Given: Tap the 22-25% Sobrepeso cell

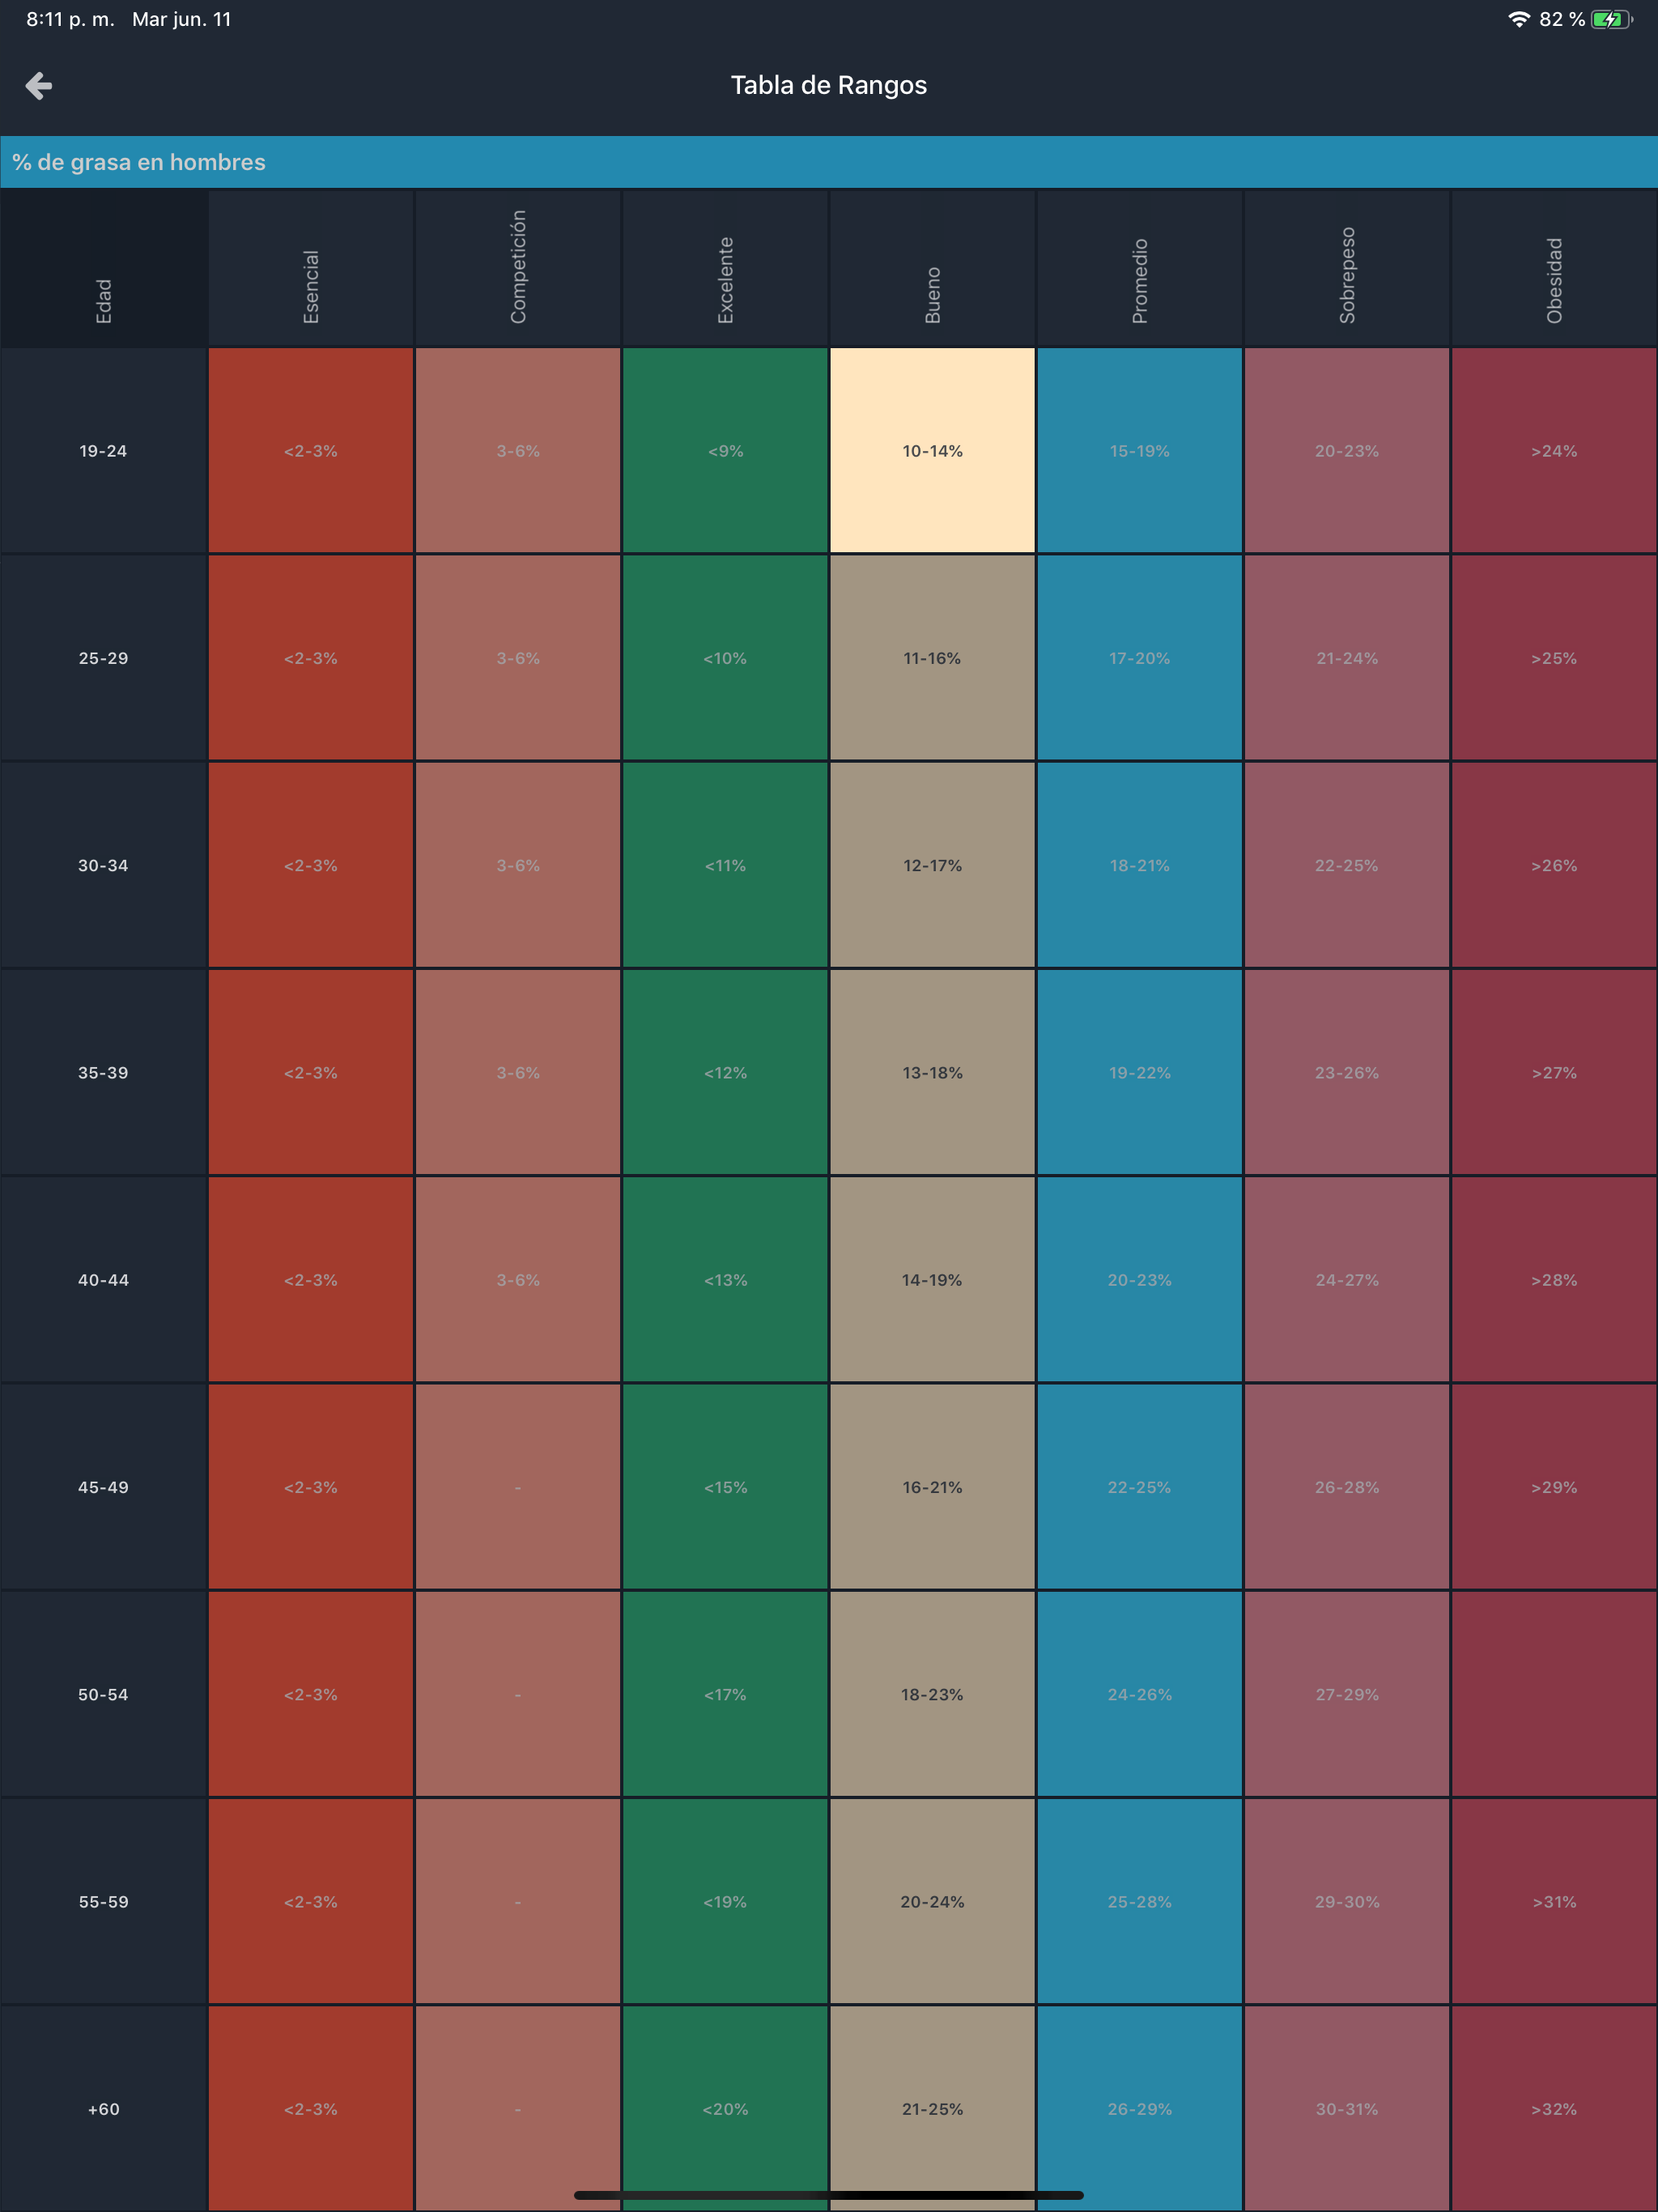Looking at the screenshot, I should tap(1346, 865).
